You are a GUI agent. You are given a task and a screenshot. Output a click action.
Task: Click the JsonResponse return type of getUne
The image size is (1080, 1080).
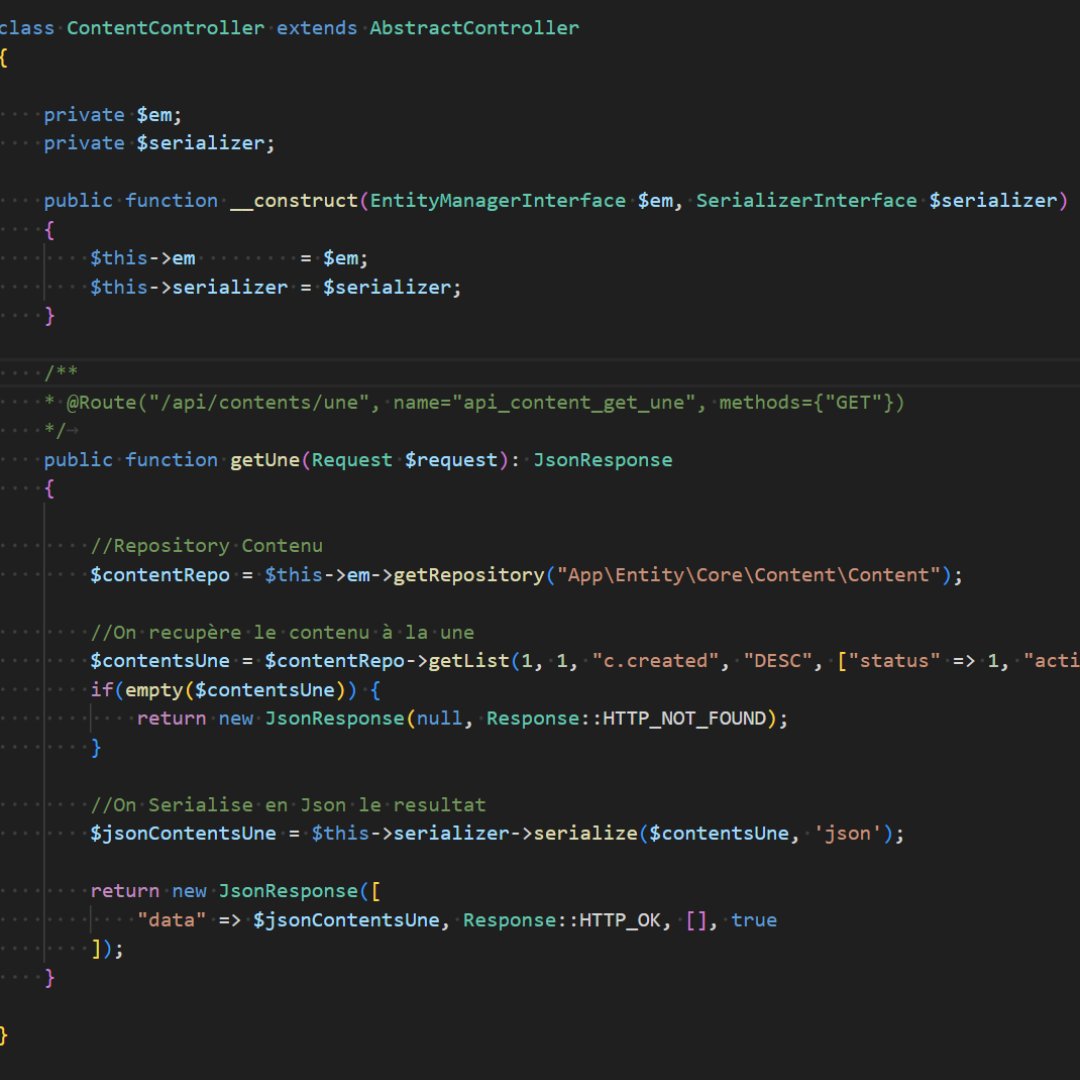click(x=603, y=460)
